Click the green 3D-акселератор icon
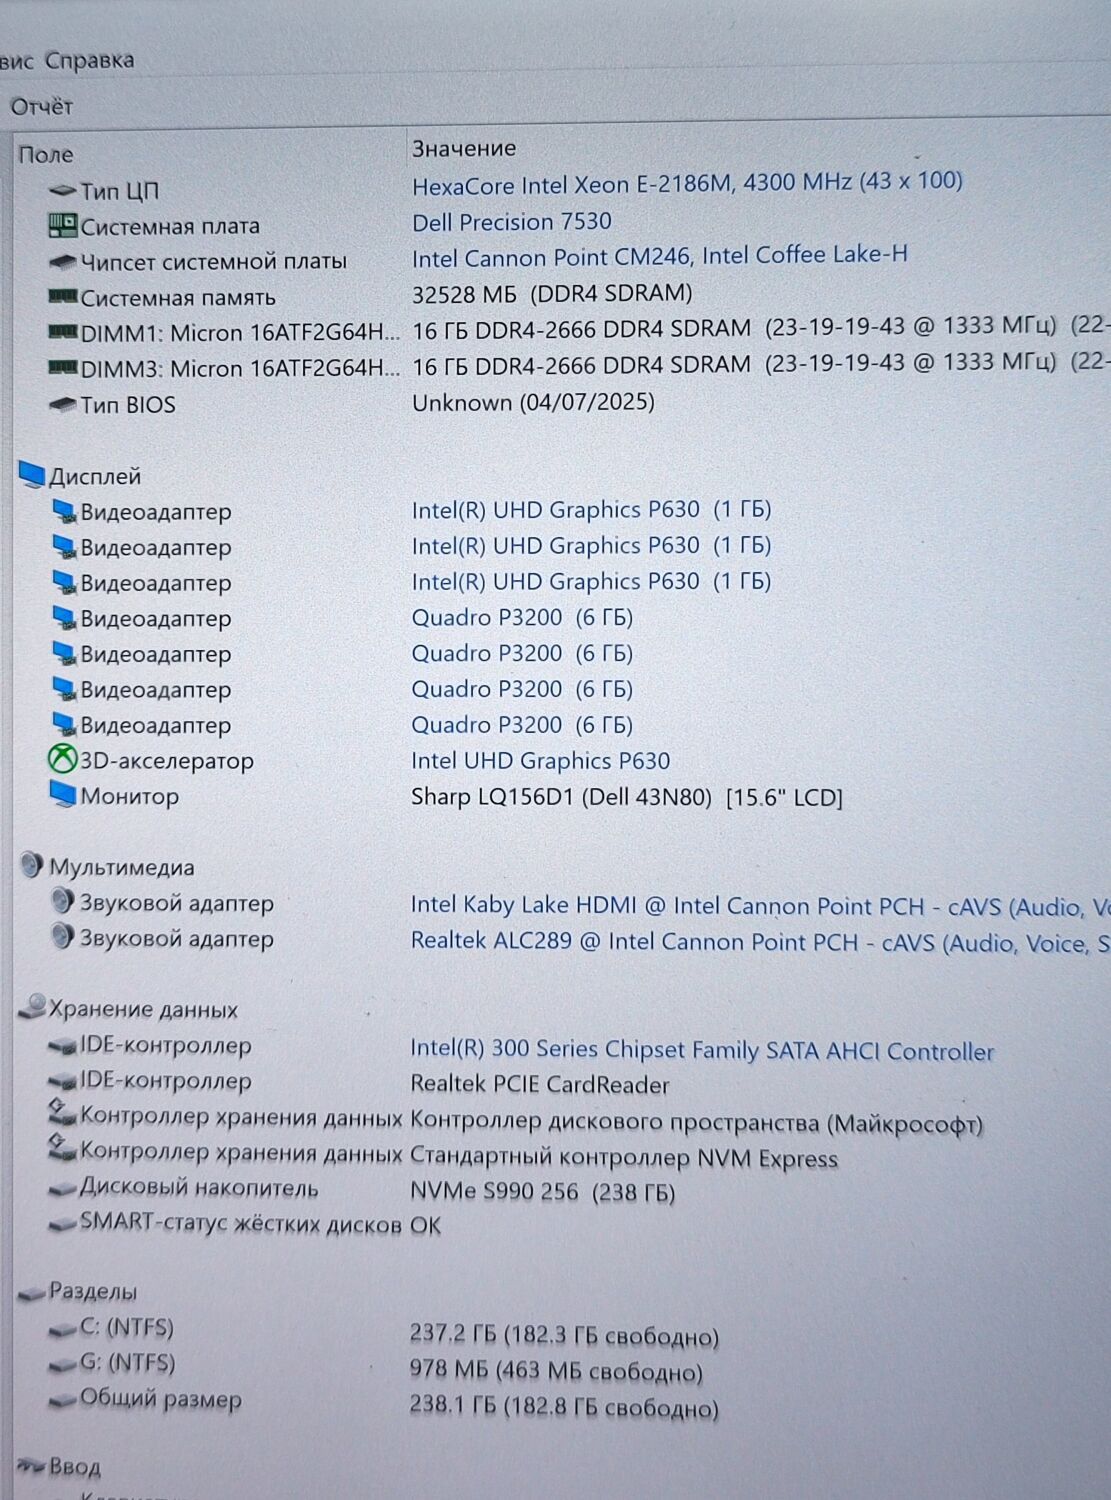1111x1500 pixels. point(62,760)
